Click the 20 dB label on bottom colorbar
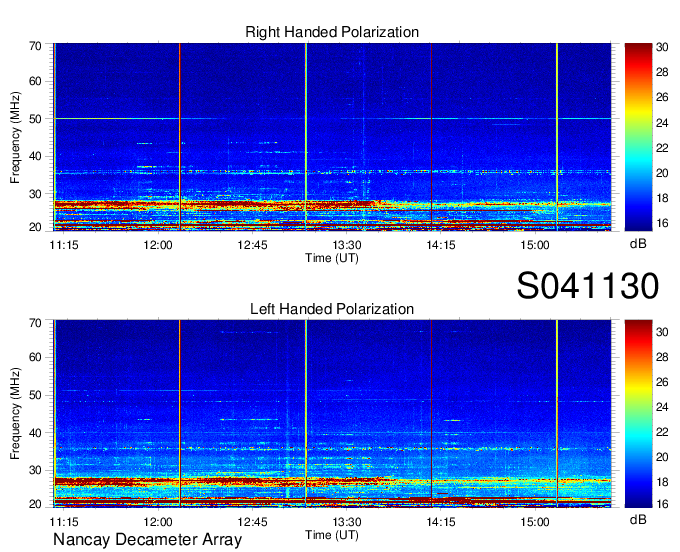680x552 pixels. (x=662, y=457)
